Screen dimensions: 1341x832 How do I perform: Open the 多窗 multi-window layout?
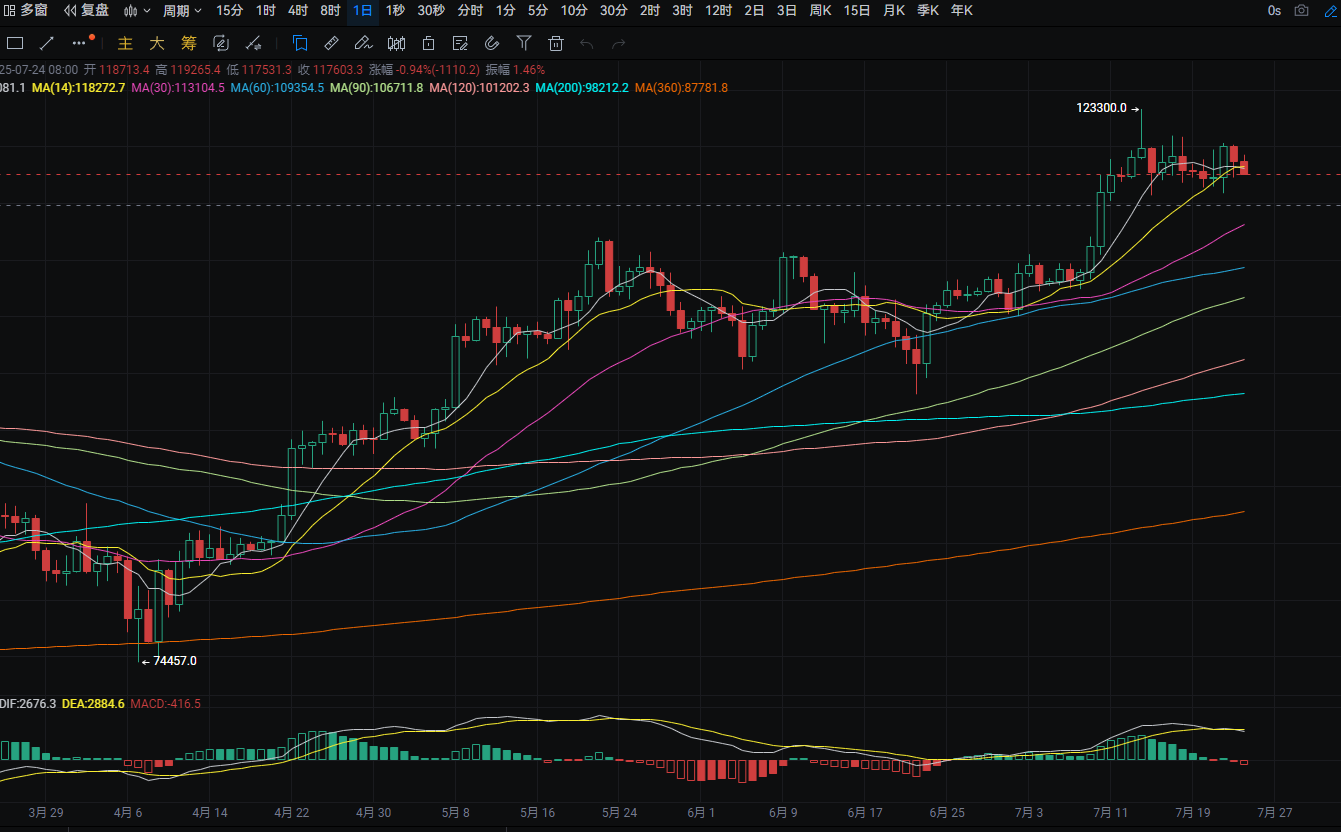pos(26,11)
